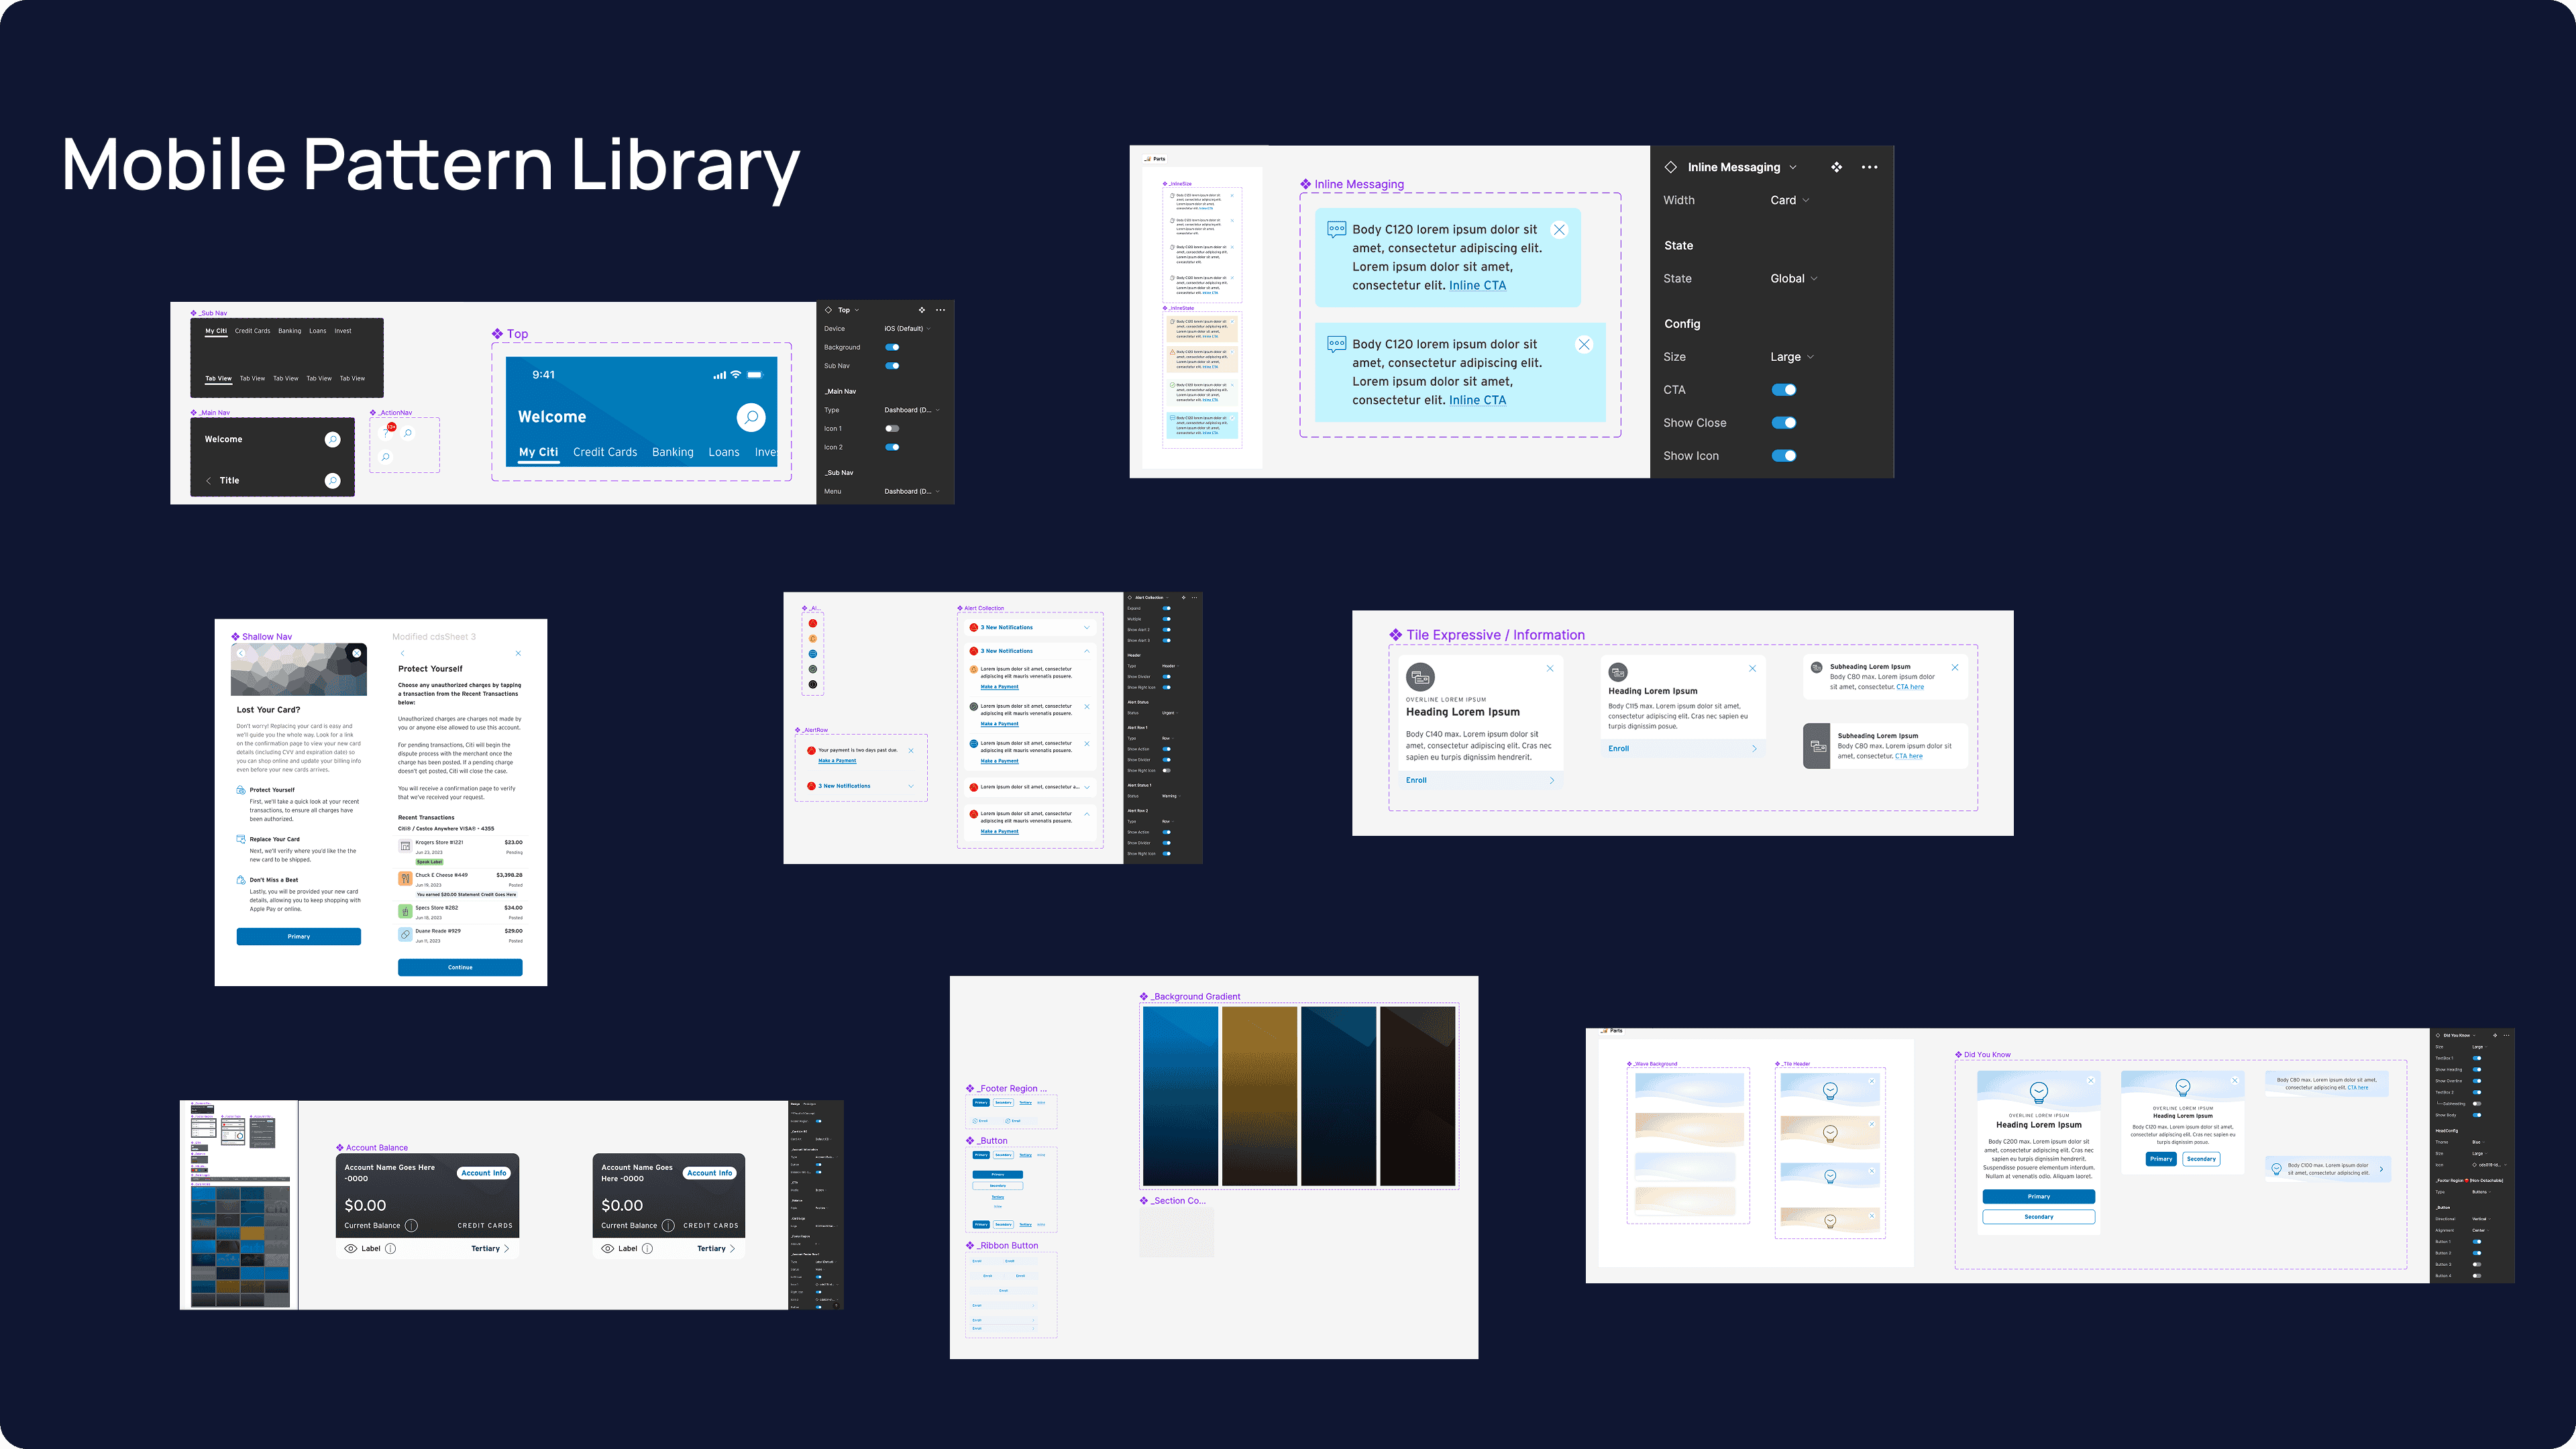Image resolution: width=2576 pixels, height=1449 pixels.
Task: Toggle the CTA switch off
Action: 1784,390
